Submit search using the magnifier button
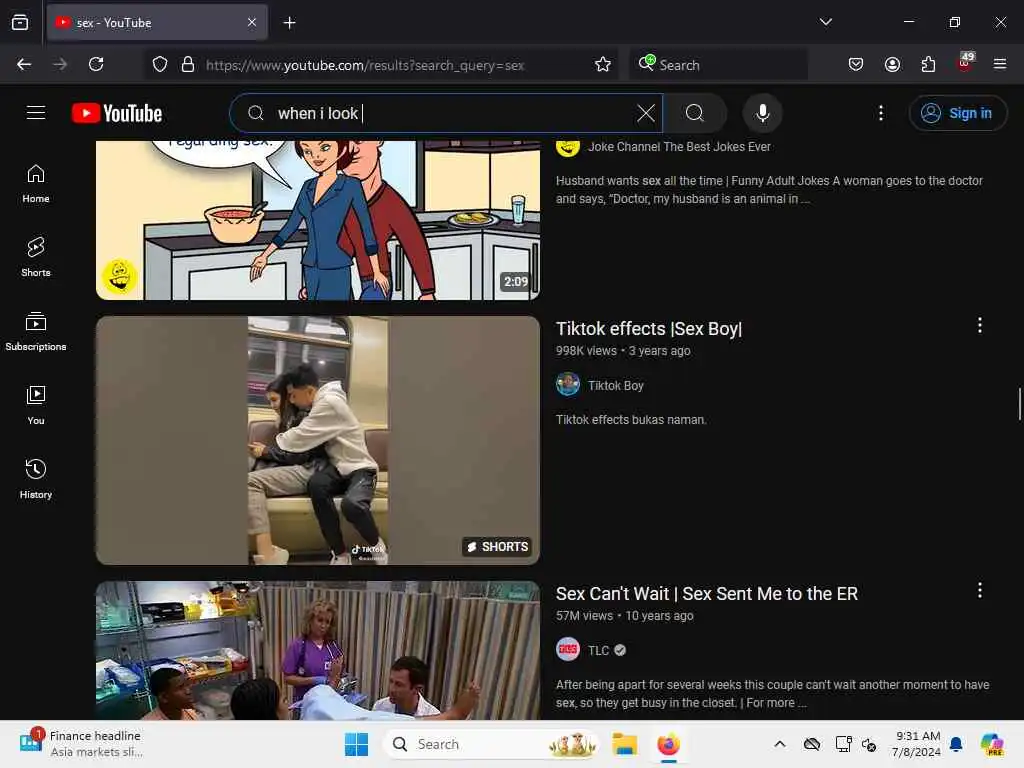Image resolution: width=1024 pixels, height=768 pixels. [695, 113]
